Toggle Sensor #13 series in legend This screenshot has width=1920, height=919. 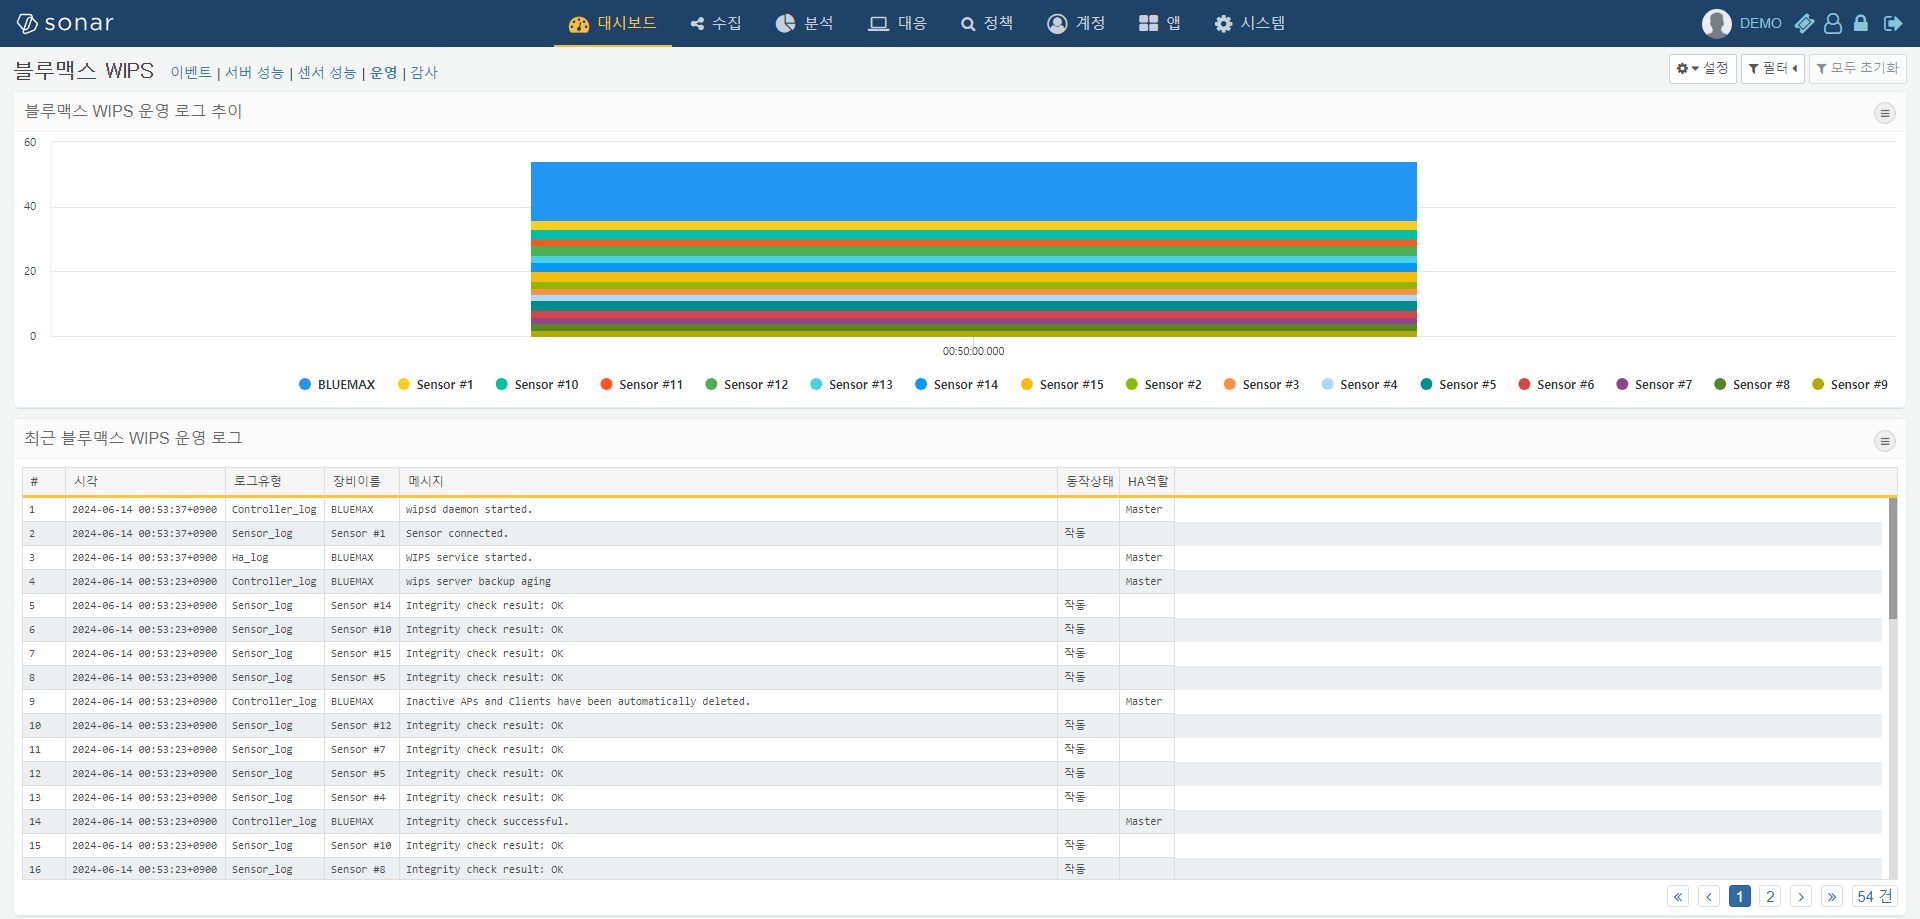tap(851, 384)
